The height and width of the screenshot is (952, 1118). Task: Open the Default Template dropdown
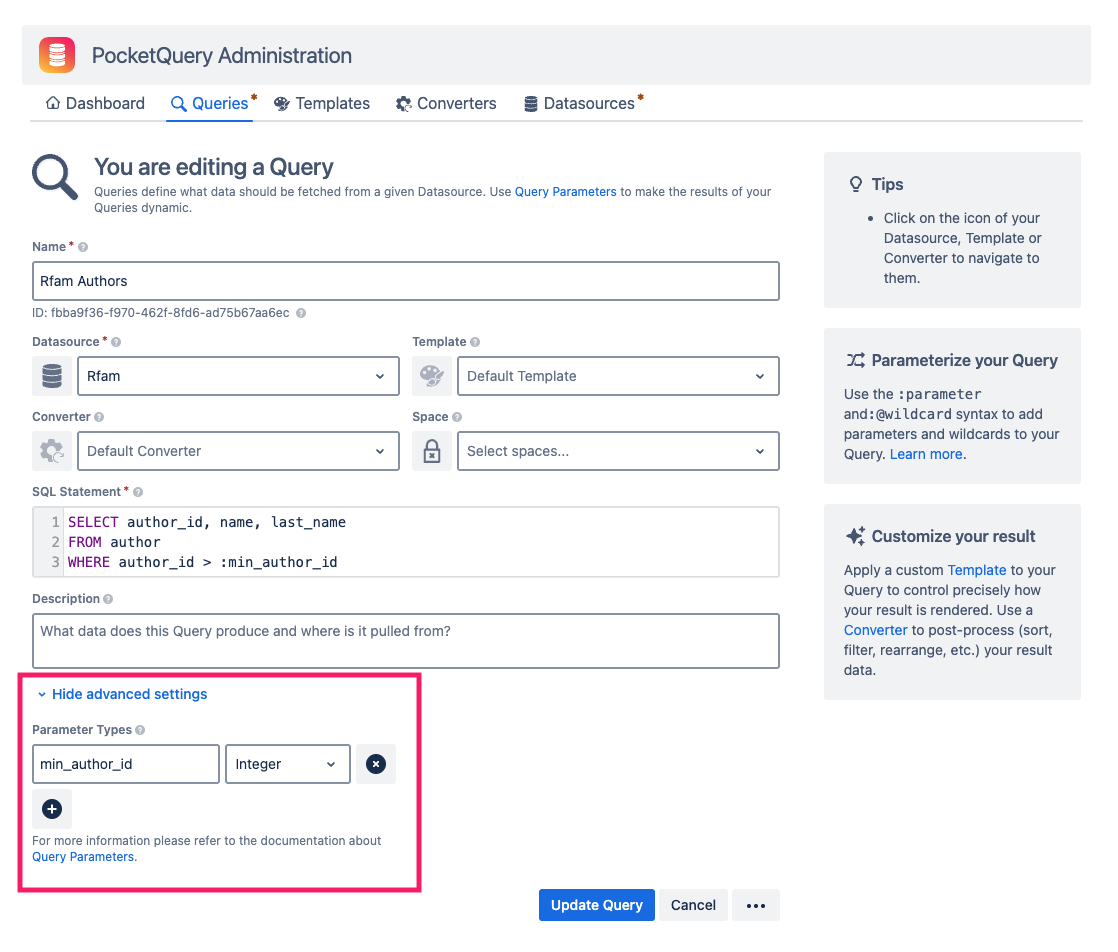tap(618, 376)
